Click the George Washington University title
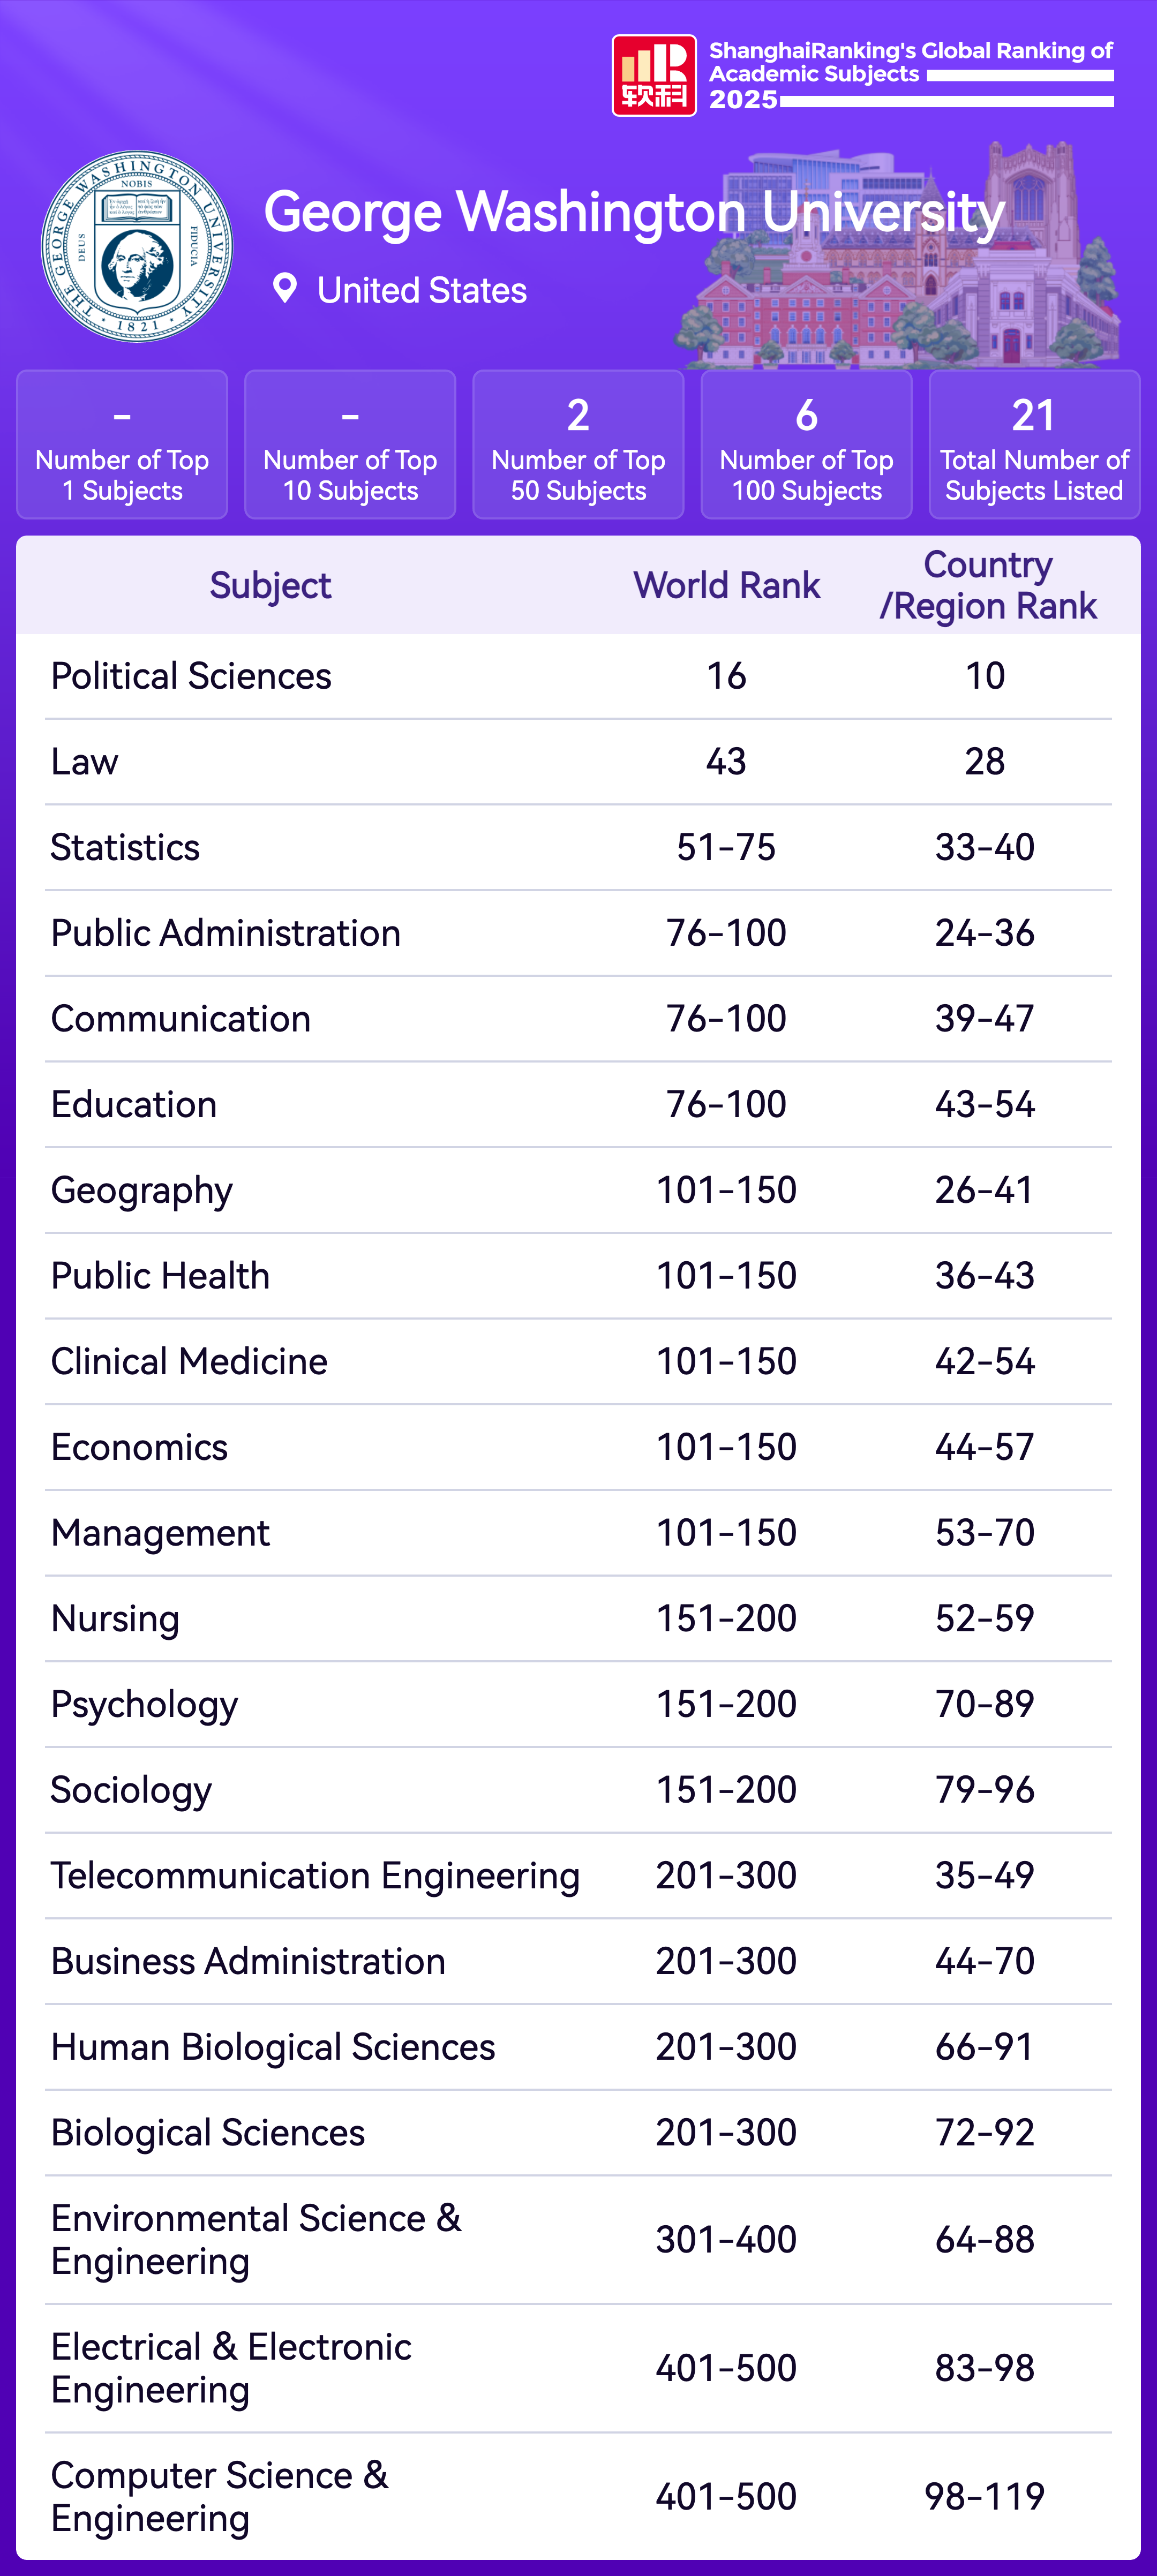This screenshot has height=2576, width=1157. click(x=634, y=212)
